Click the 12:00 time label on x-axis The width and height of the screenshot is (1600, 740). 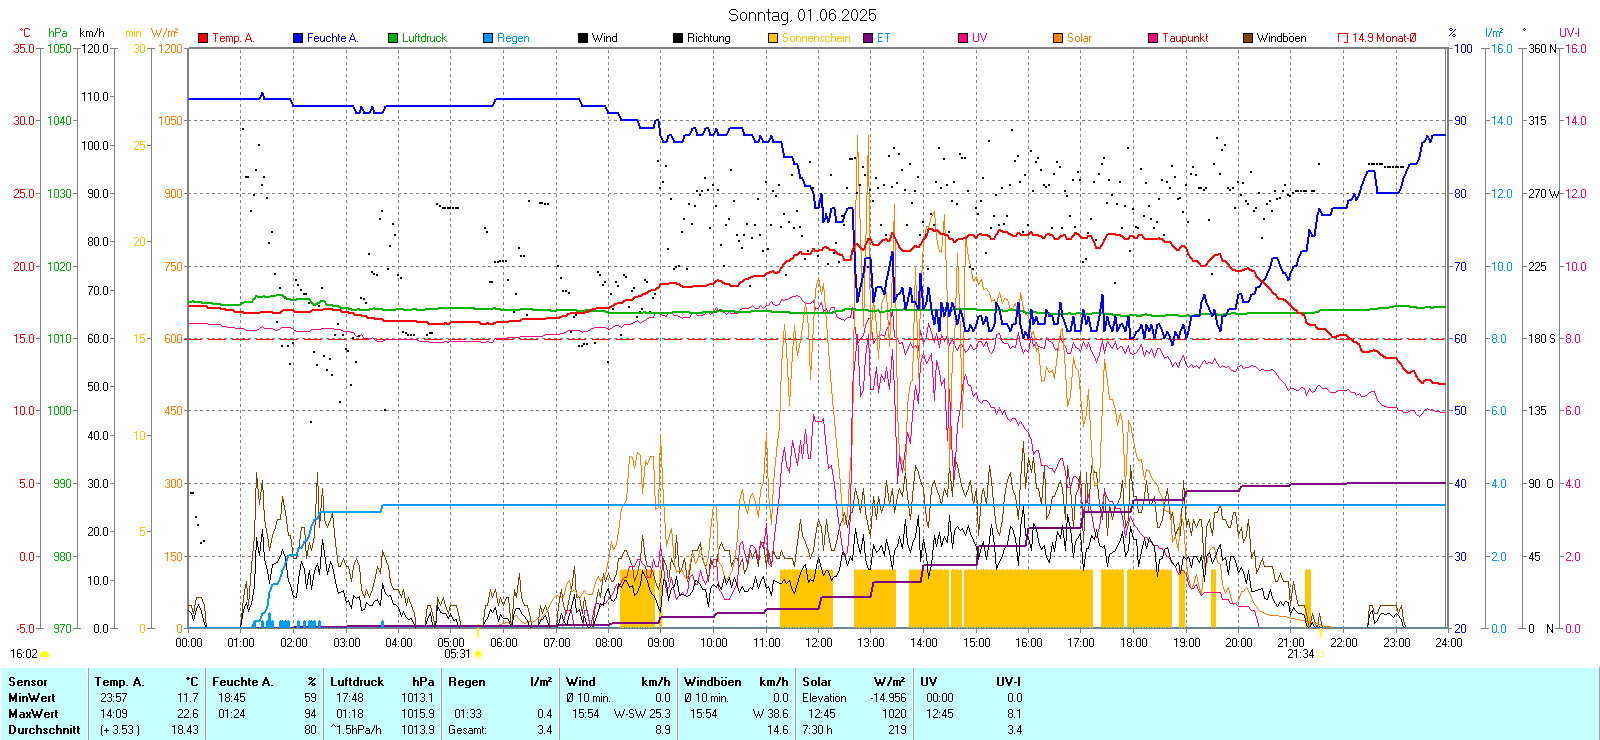pyautogui.click(x=819, y=643)
